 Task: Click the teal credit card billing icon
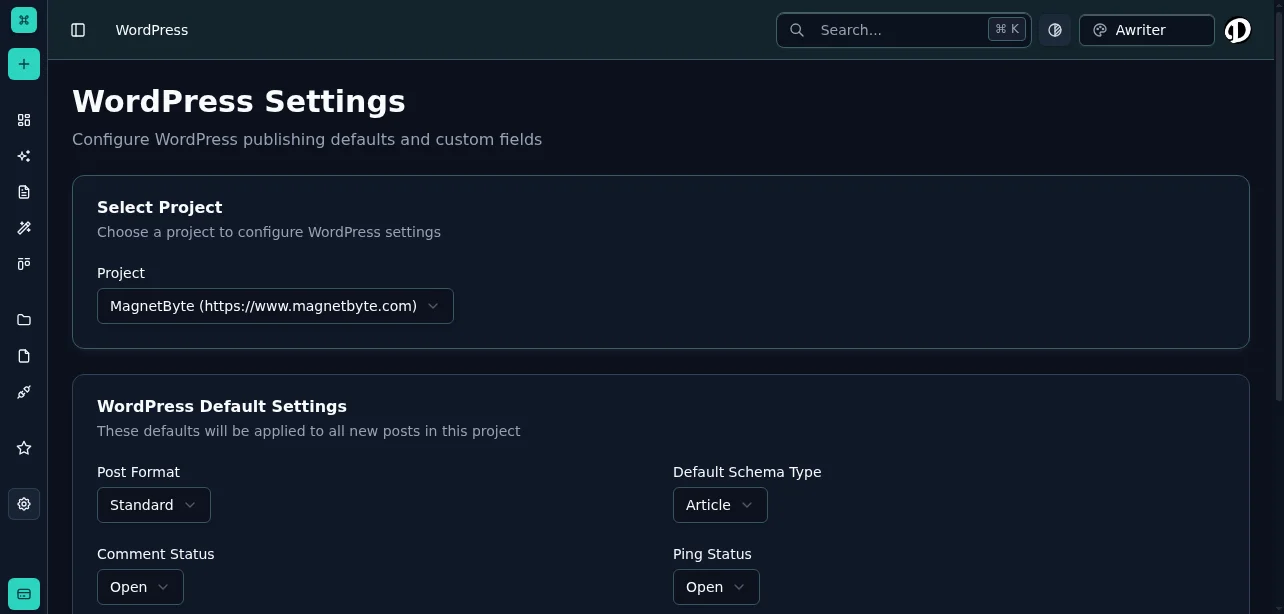pyautogui.click(x=24, y=594)
